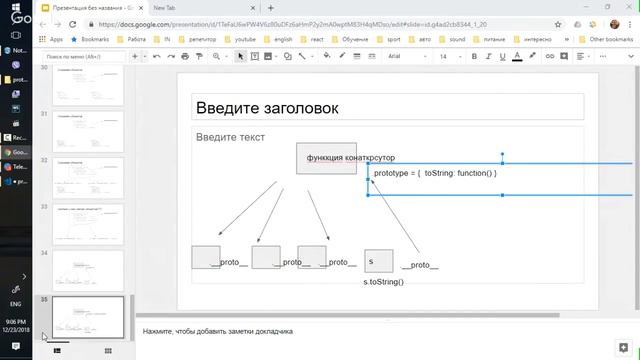Set the border weight
The height and width of the screenshot is (360, 640).
pos(357,56)
